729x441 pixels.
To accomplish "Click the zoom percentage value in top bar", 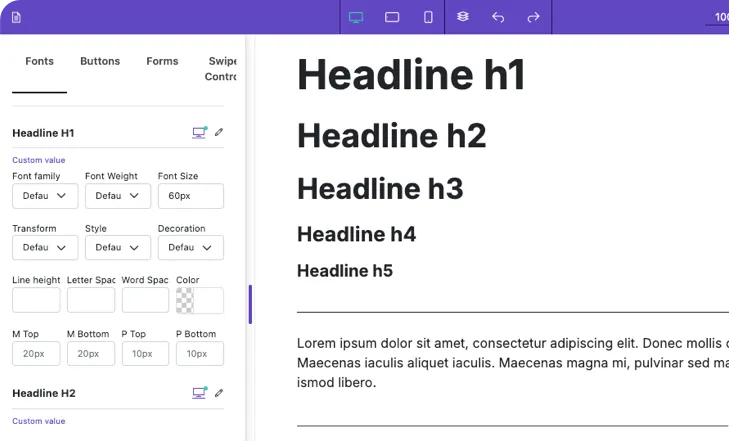I will (x=722, y=17).
